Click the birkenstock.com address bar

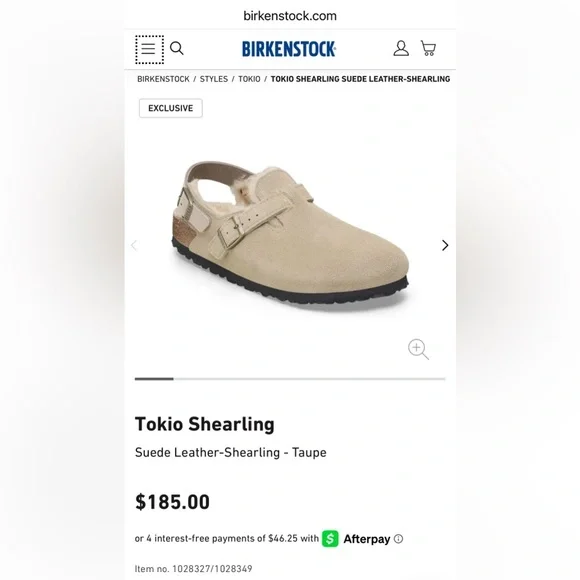pos(290,16)
